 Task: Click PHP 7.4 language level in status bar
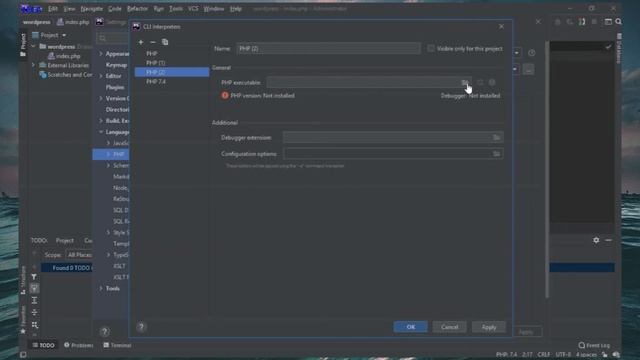click(506, 355)
